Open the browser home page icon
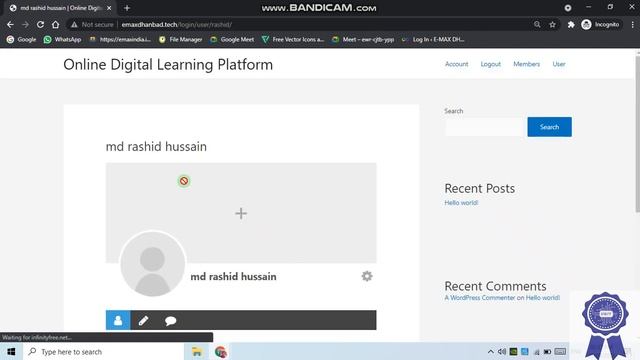 [x=56, y=24]
